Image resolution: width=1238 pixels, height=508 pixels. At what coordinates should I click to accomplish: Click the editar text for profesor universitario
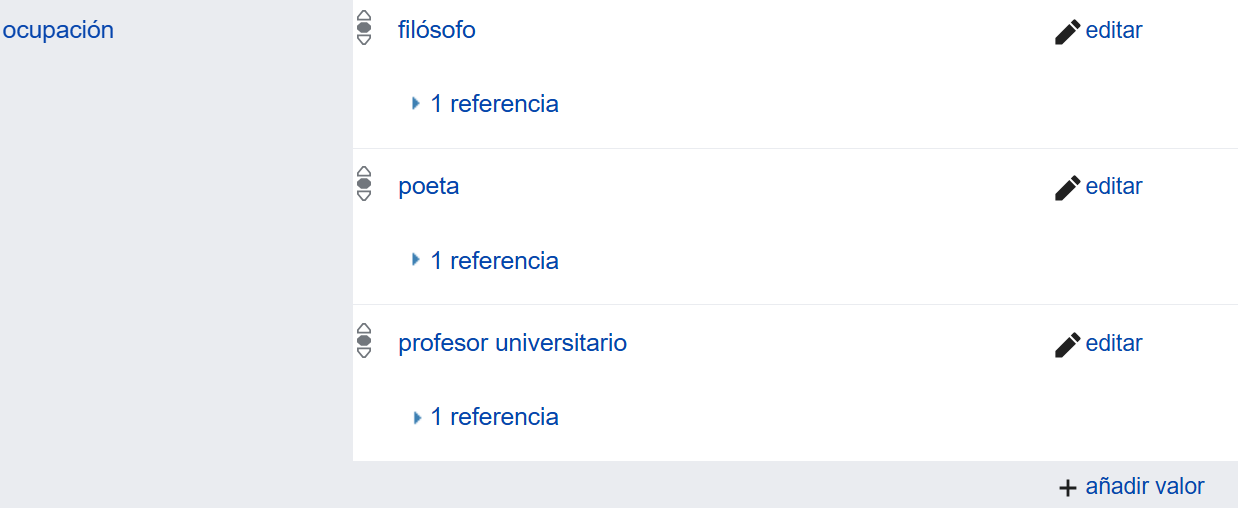(1114, 343)
